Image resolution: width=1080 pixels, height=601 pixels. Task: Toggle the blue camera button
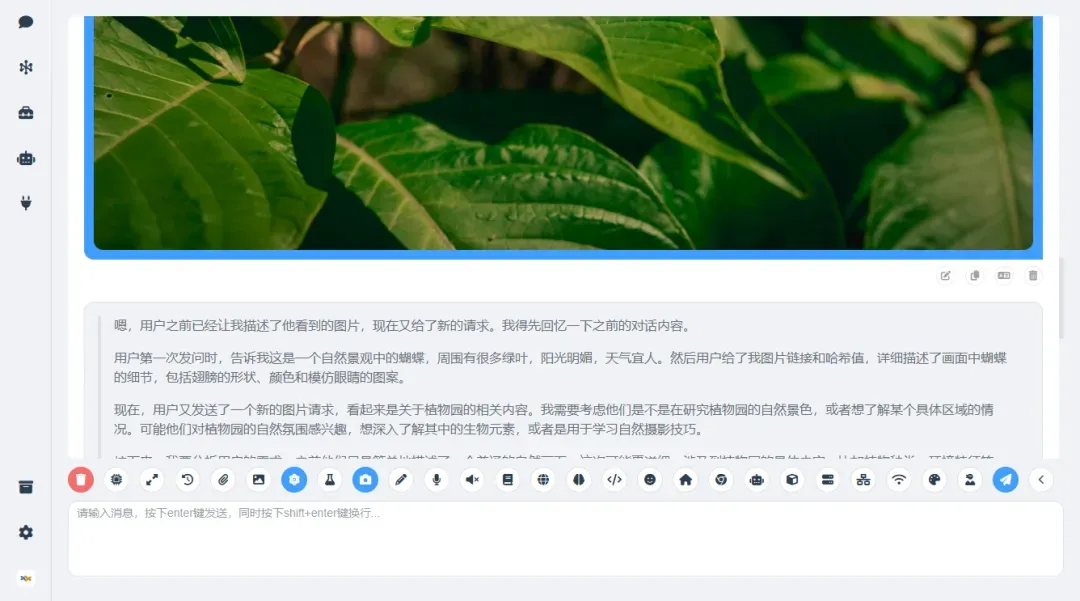[365, 480]
